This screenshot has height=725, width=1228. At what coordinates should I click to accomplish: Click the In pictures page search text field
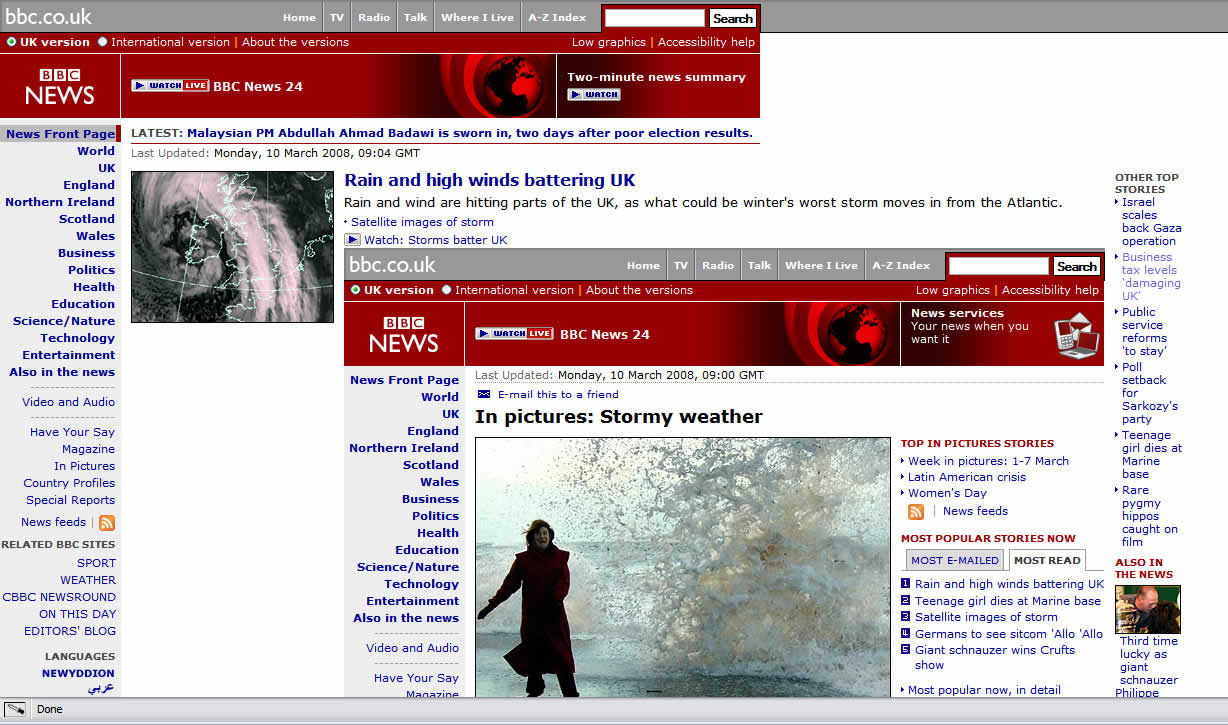(x=999, y=266)
